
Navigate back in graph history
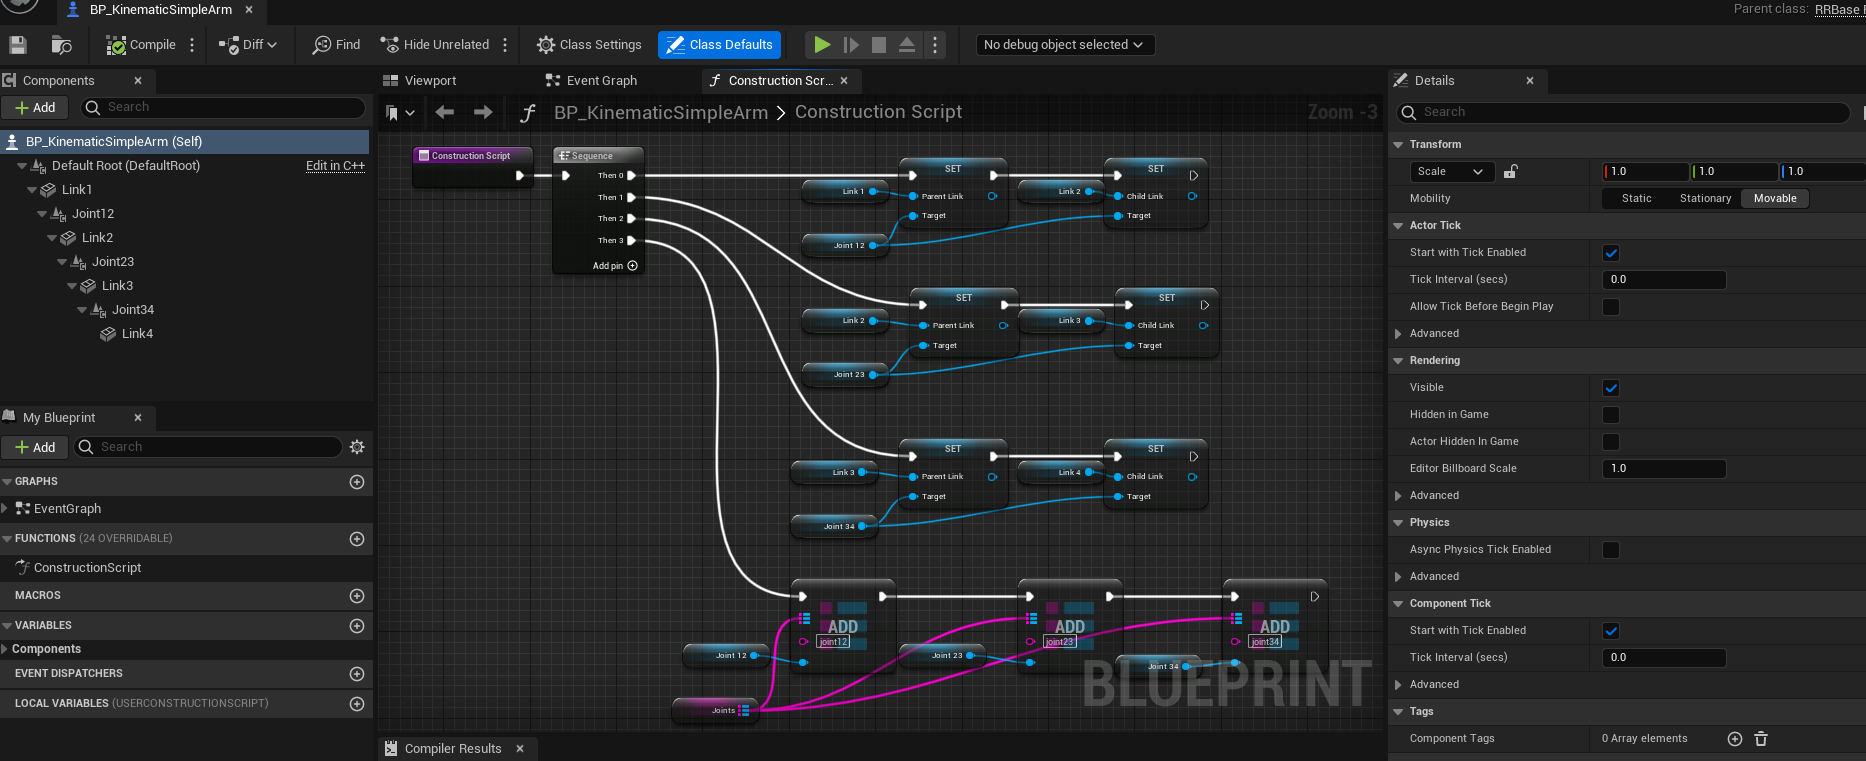coord(445,112)
